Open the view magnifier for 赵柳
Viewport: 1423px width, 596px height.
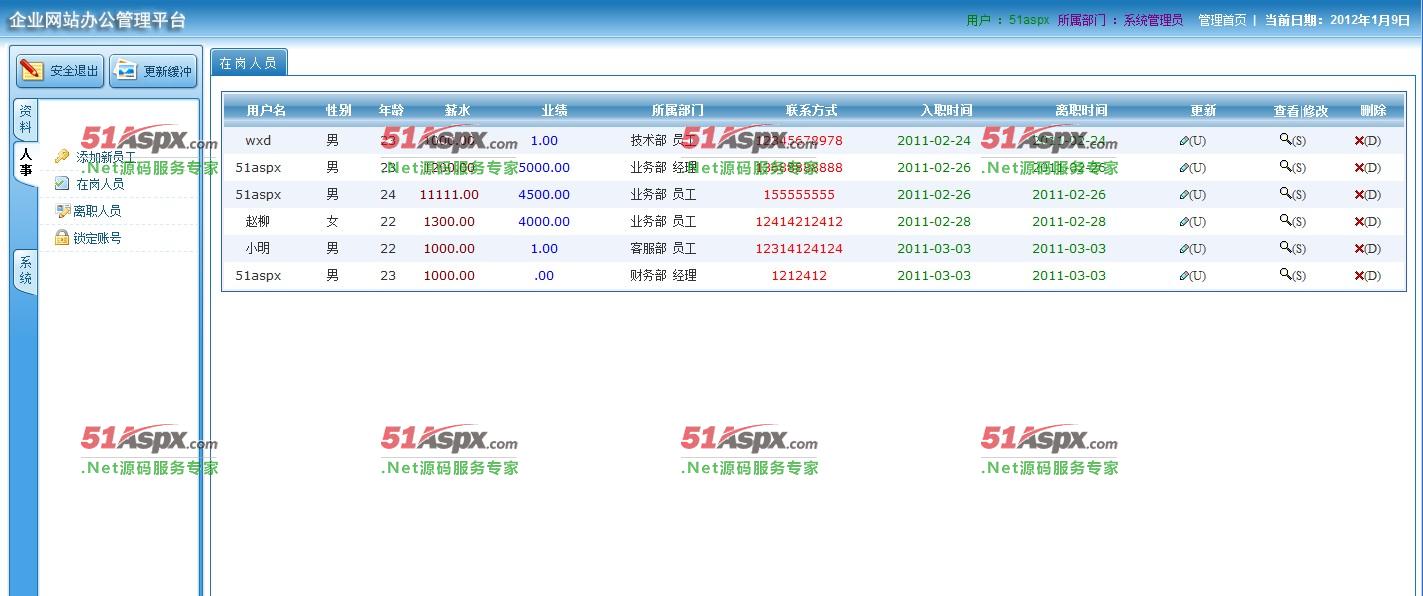point(1286,221)
